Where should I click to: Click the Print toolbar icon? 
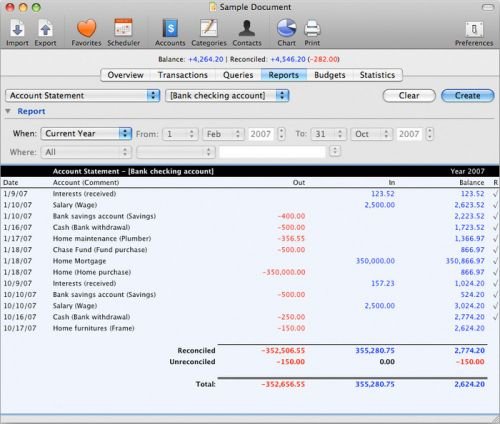312,29
